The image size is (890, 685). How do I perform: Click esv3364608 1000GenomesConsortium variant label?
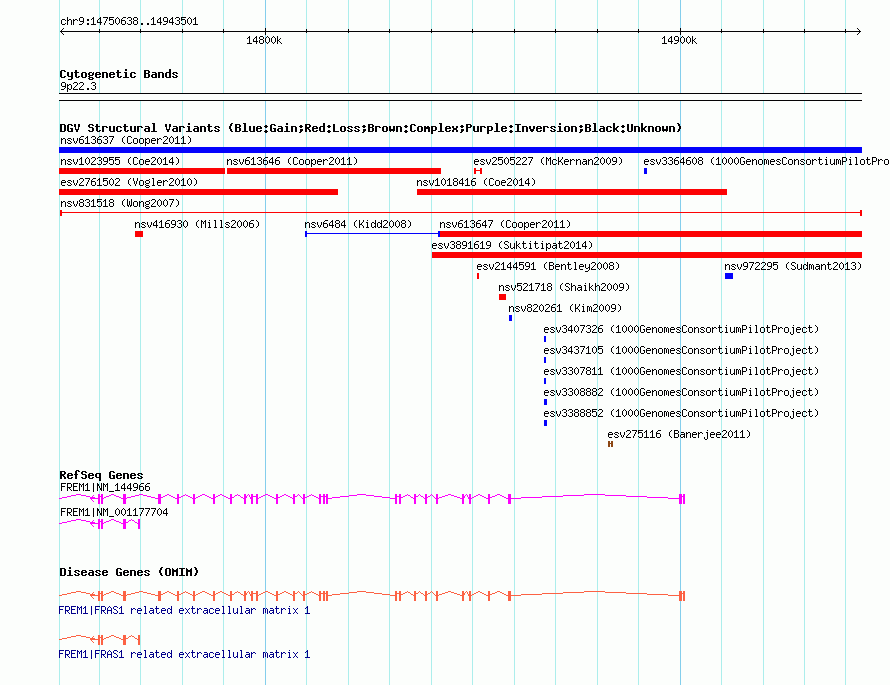[766, 161]
